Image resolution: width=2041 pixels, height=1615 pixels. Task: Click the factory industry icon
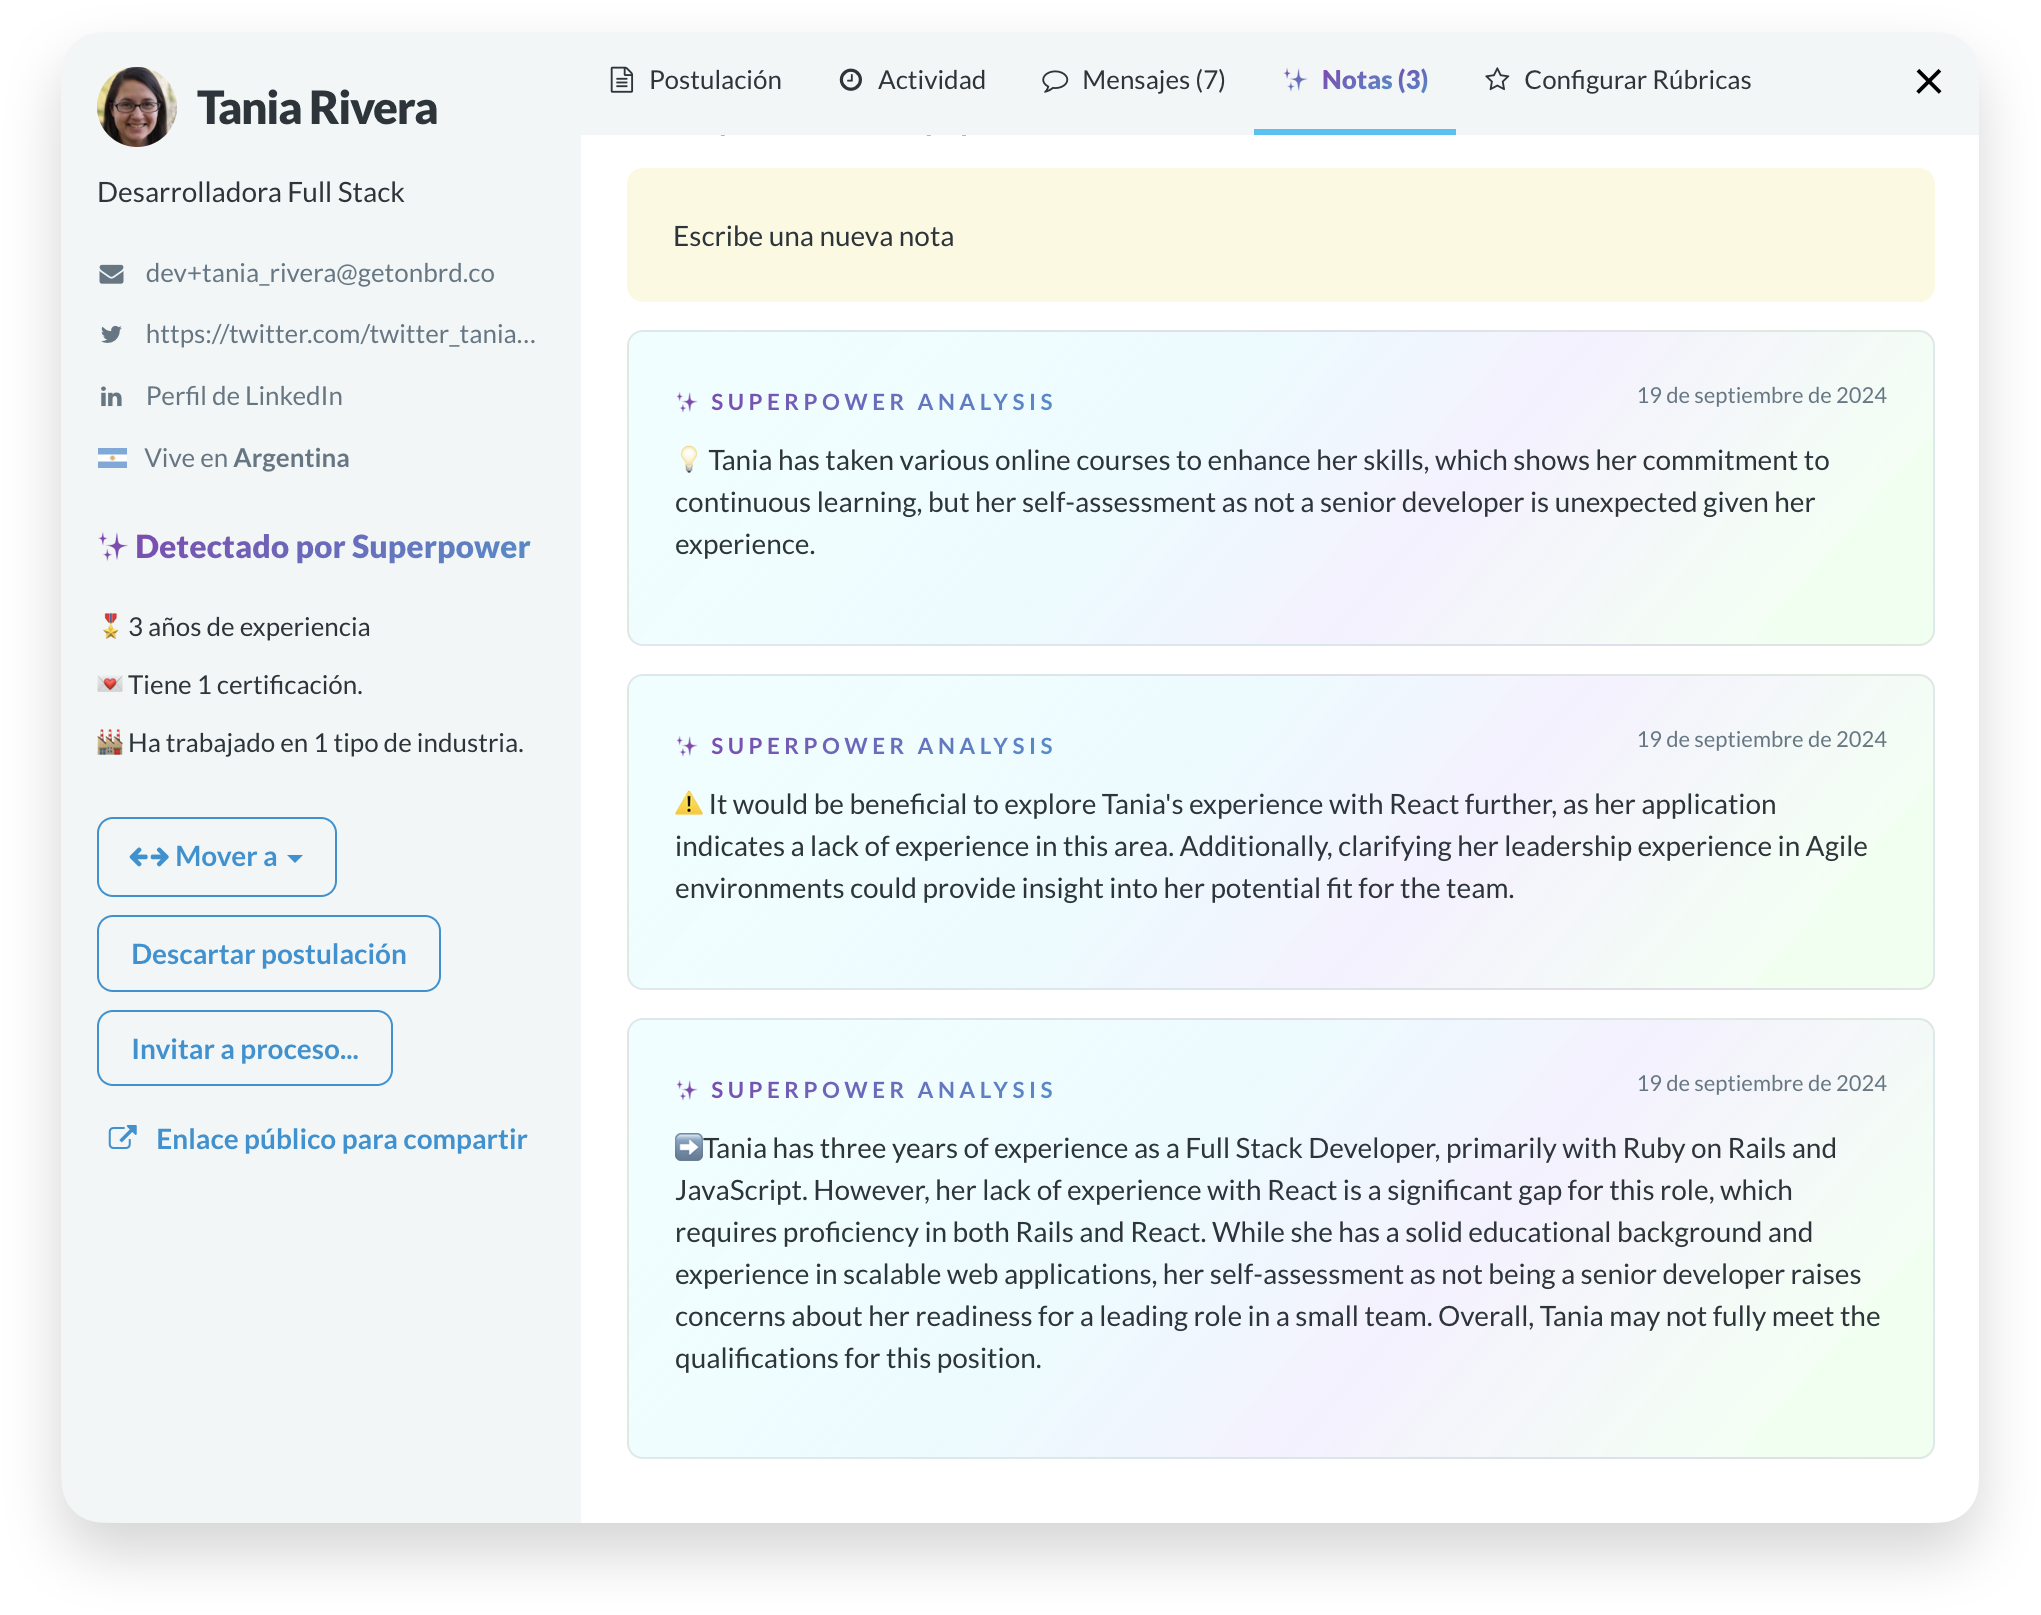tap(110, 742)
